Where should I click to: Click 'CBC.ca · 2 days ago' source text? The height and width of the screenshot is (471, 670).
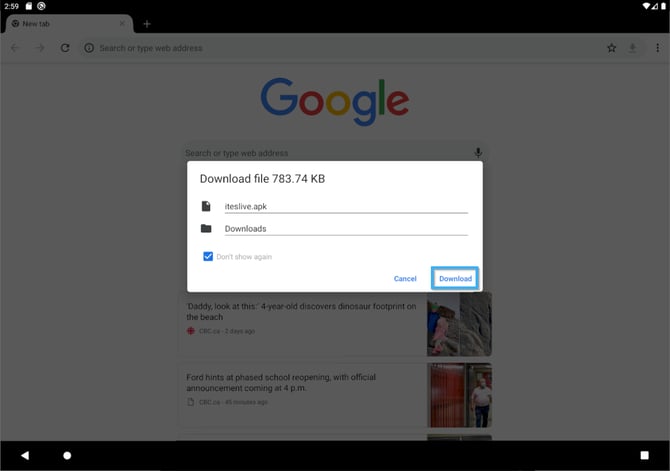(x=226, y=331)
